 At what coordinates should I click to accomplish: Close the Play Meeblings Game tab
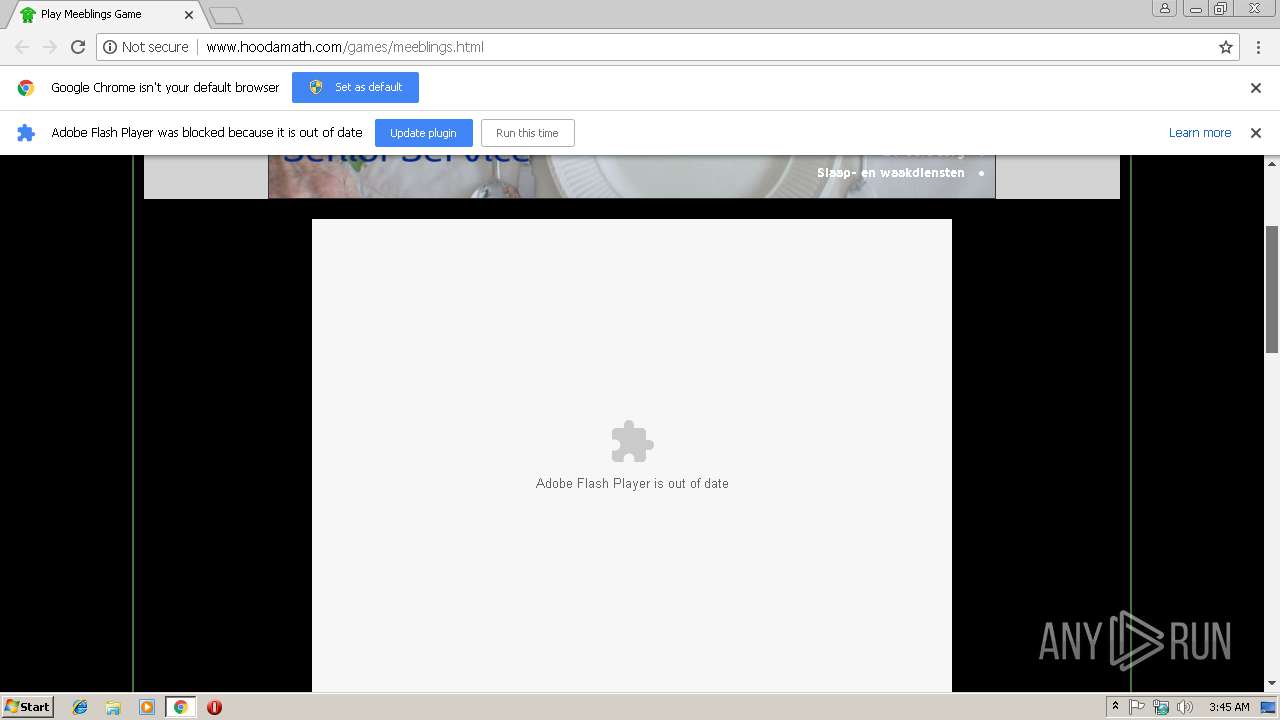click(x=189, y=15)
